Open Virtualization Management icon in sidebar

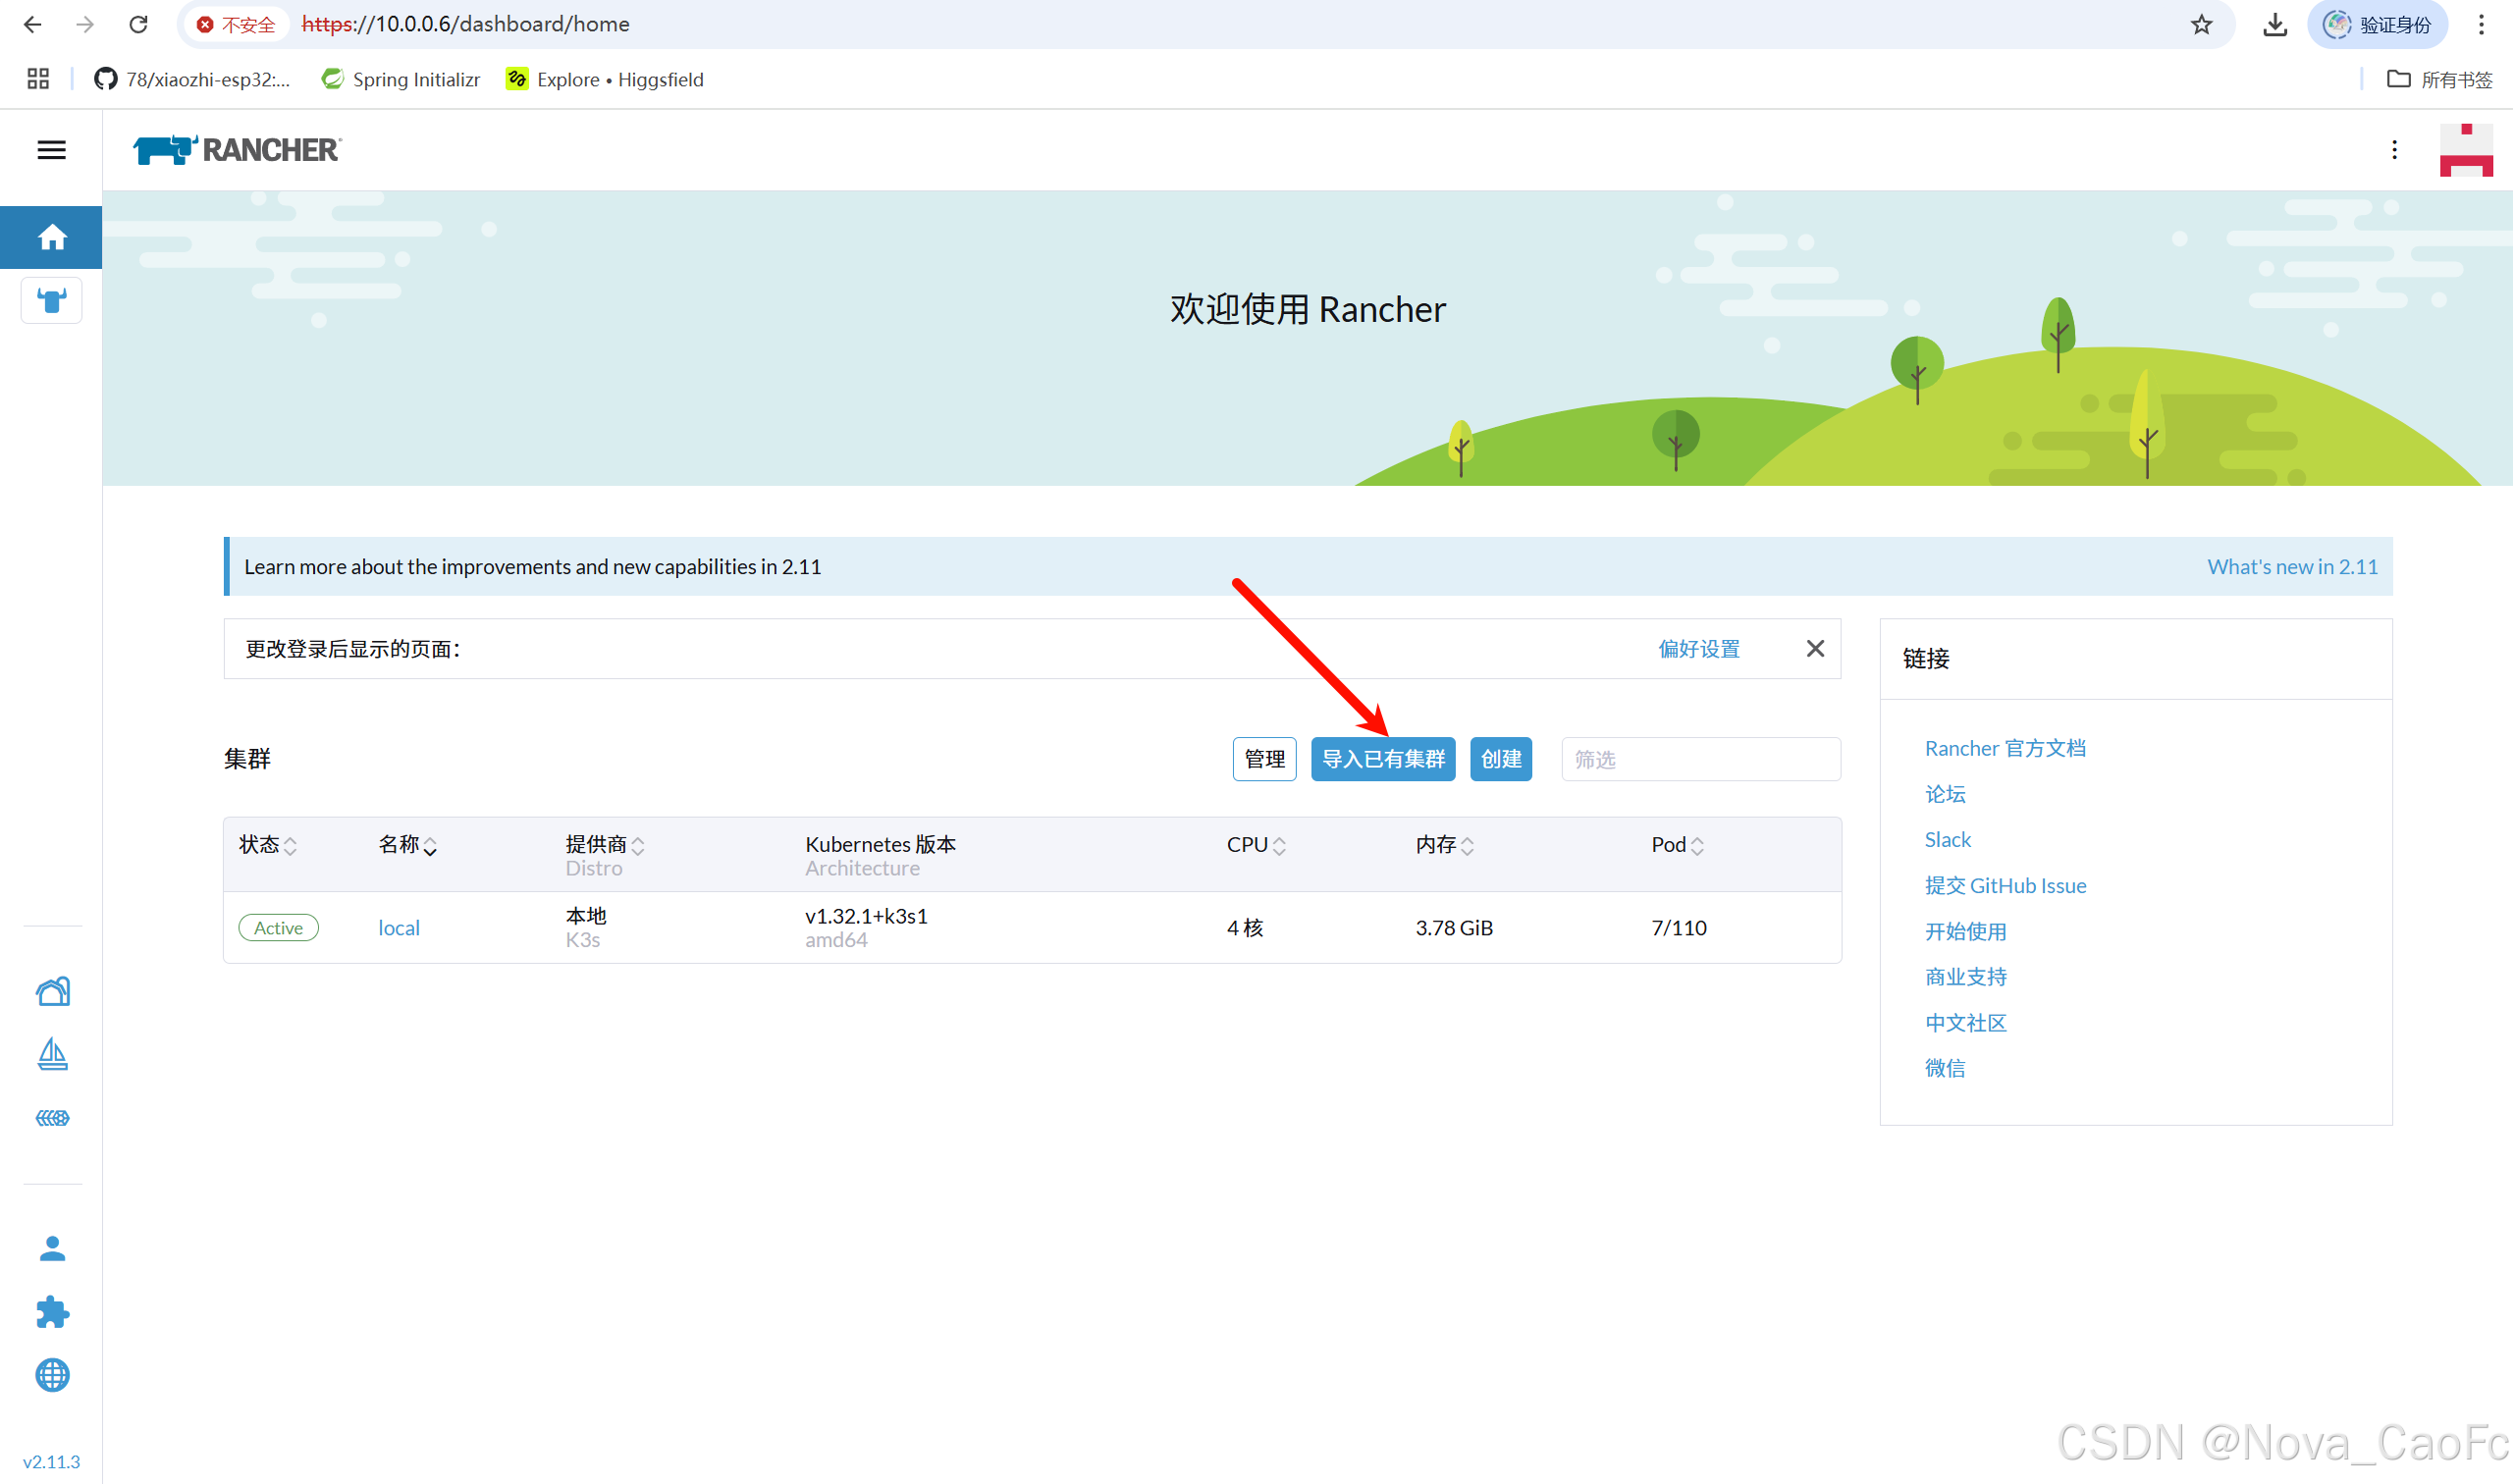52,1117
